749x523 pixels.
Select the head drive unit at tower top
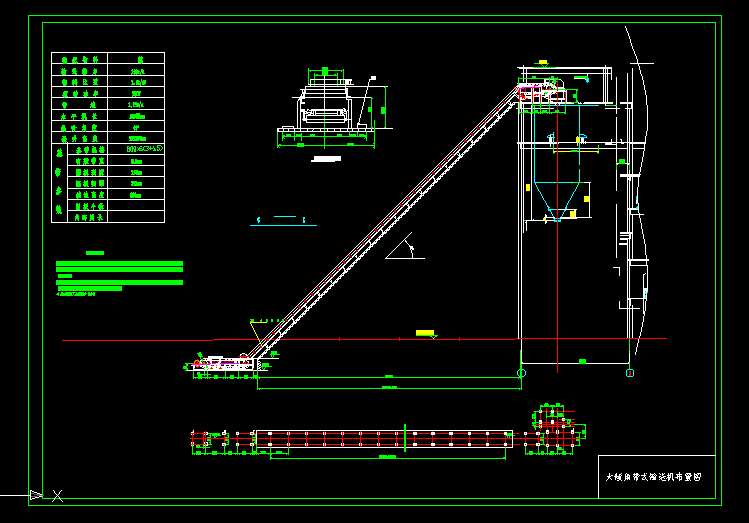543,93
